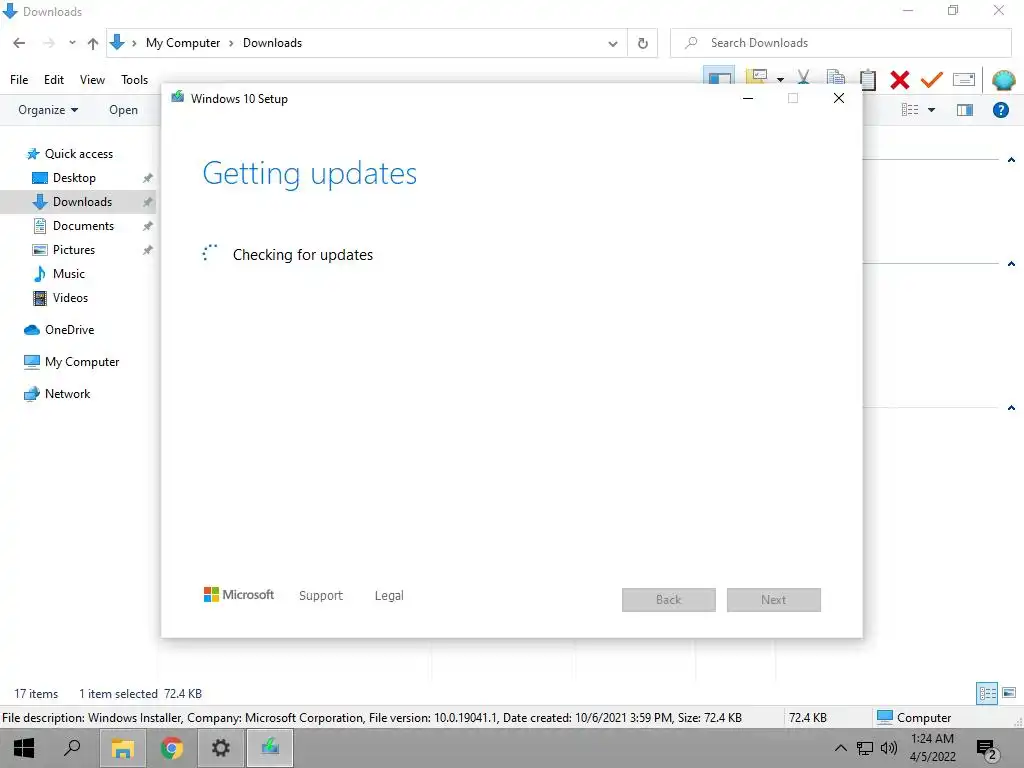1024x768 pixels.
Task: Click the clipboard paste icon in toolbar
Action: coord(867,80)
